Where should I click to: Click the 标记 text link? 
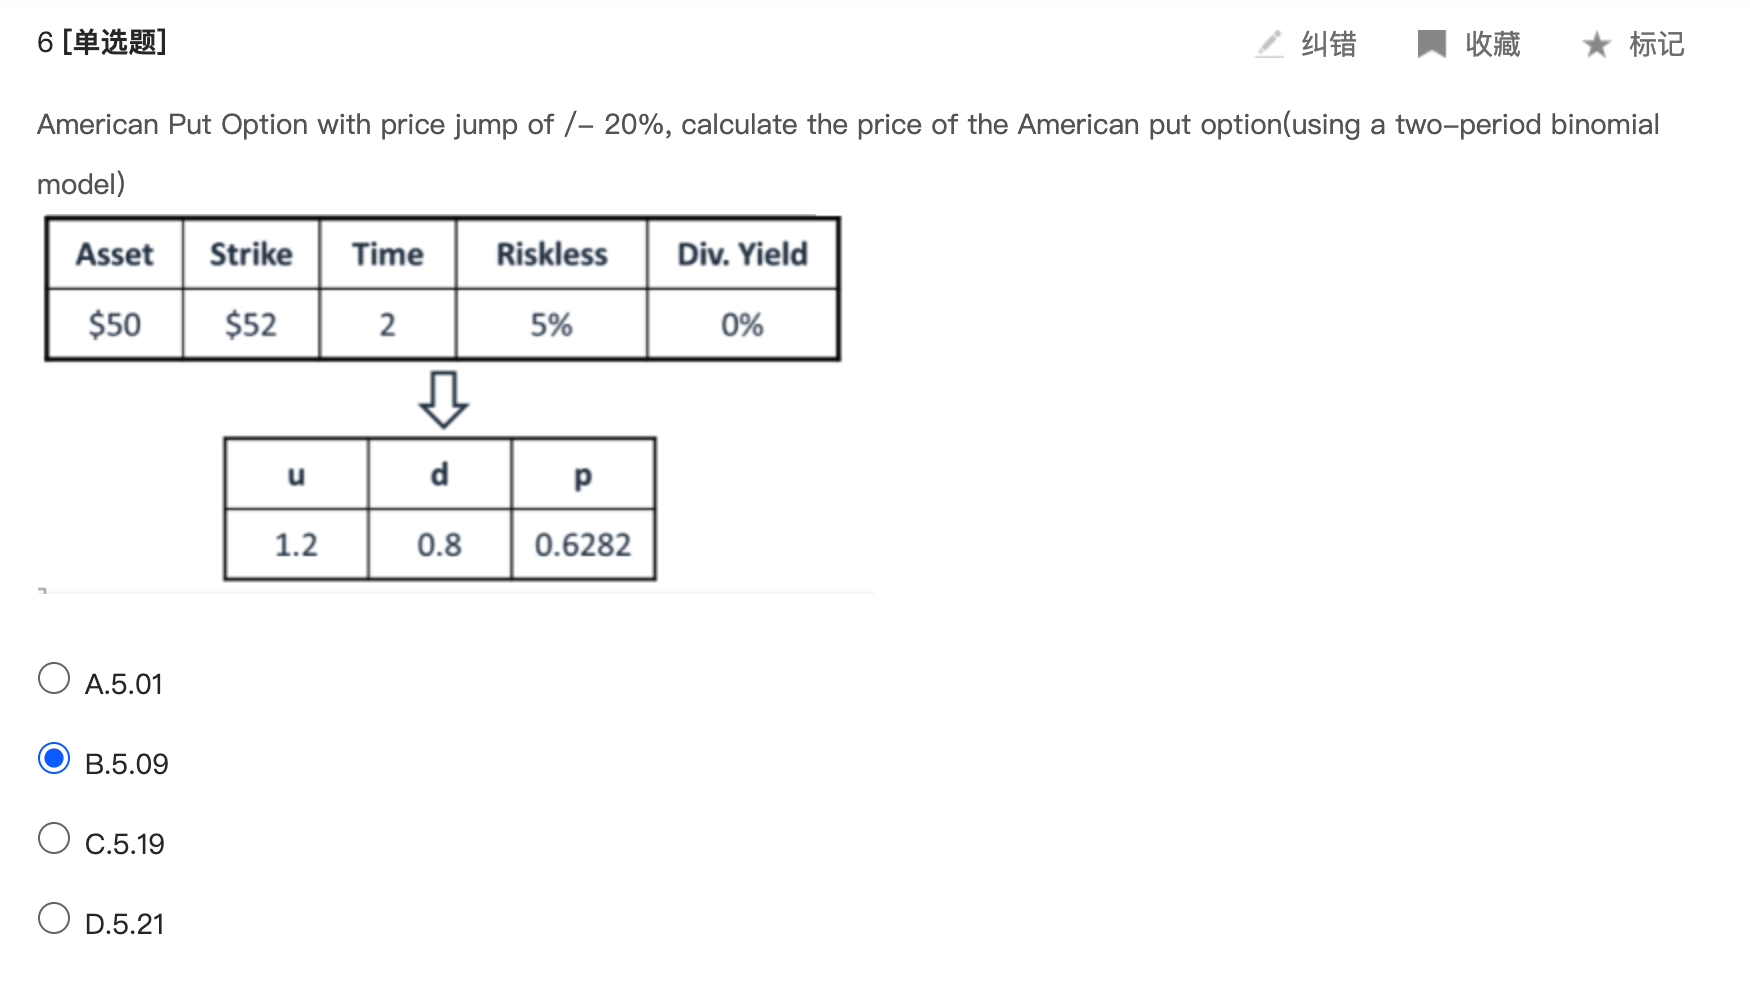pos(1656,44)
